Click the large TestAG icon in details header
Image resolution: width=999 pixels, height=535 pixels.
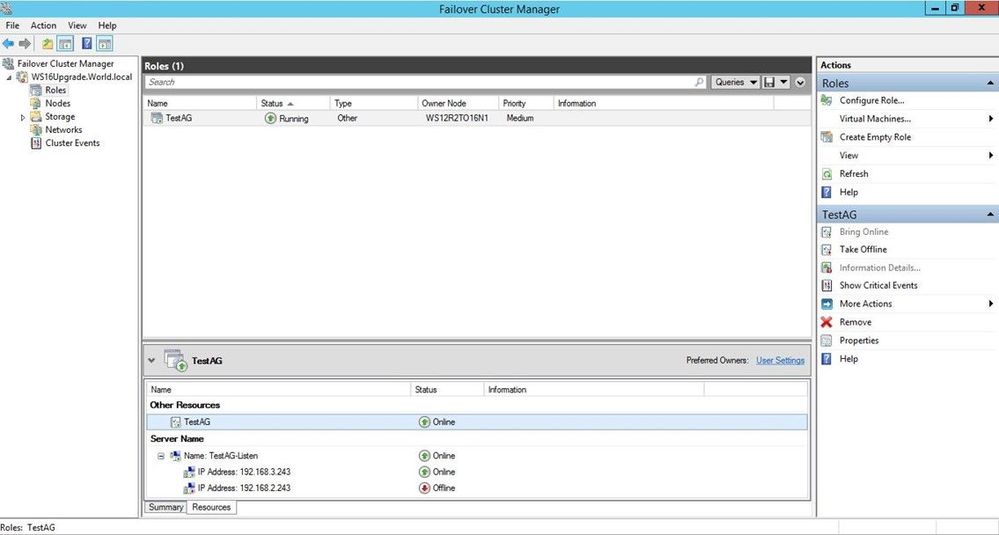175,360
